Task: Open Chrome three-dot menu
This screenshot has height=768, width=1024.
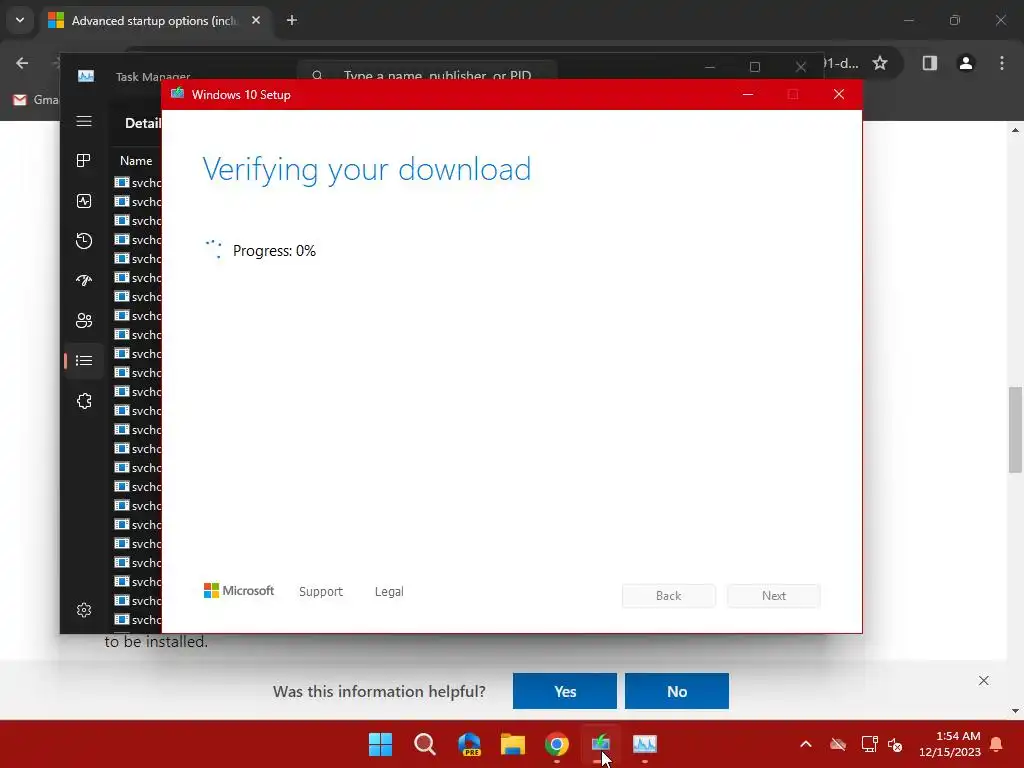Action: 1002,63
